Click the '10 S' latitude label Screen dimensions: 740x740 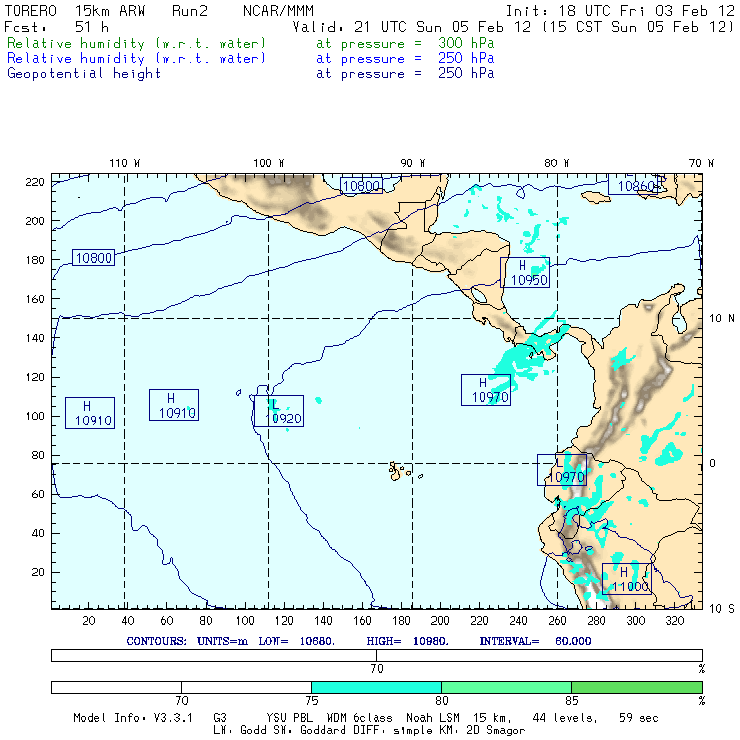pyautogui.click(x=722, y=609)
